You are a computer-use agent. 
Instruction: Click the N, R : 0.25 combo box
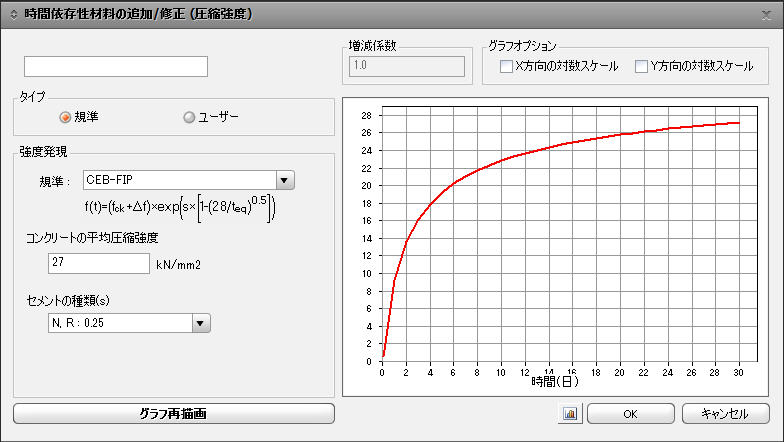(108, 322)
